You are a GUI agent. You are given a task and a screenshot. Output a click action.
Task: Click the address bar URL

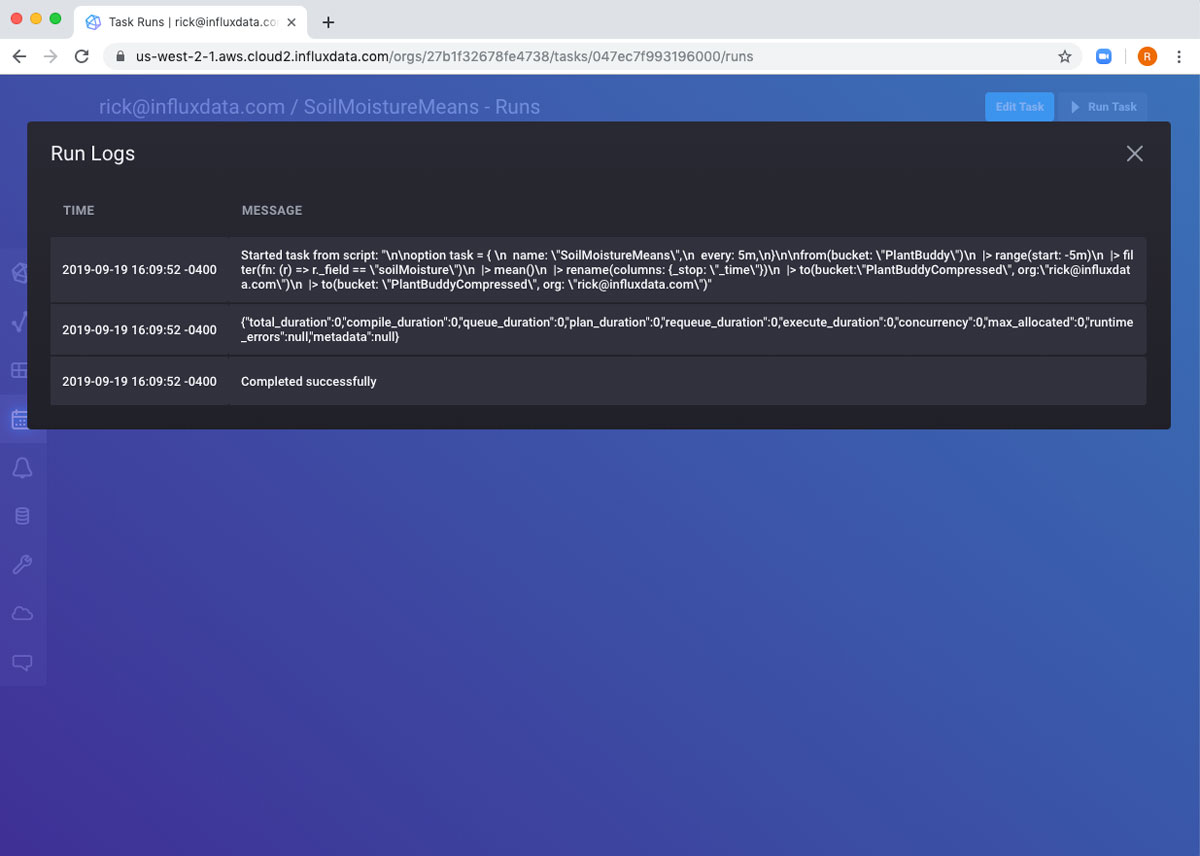coord(445,57)
